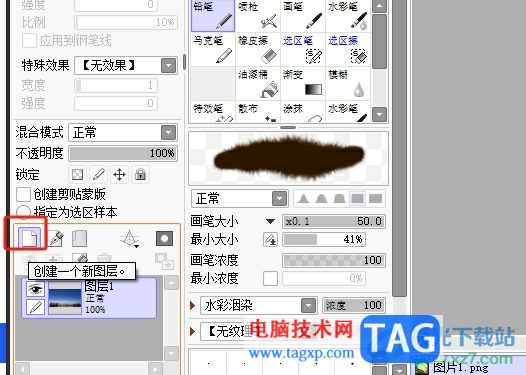526x375 pixels.
Task: Expand the 画笔大小 size multiplier arrow
Action: [270, 221]
